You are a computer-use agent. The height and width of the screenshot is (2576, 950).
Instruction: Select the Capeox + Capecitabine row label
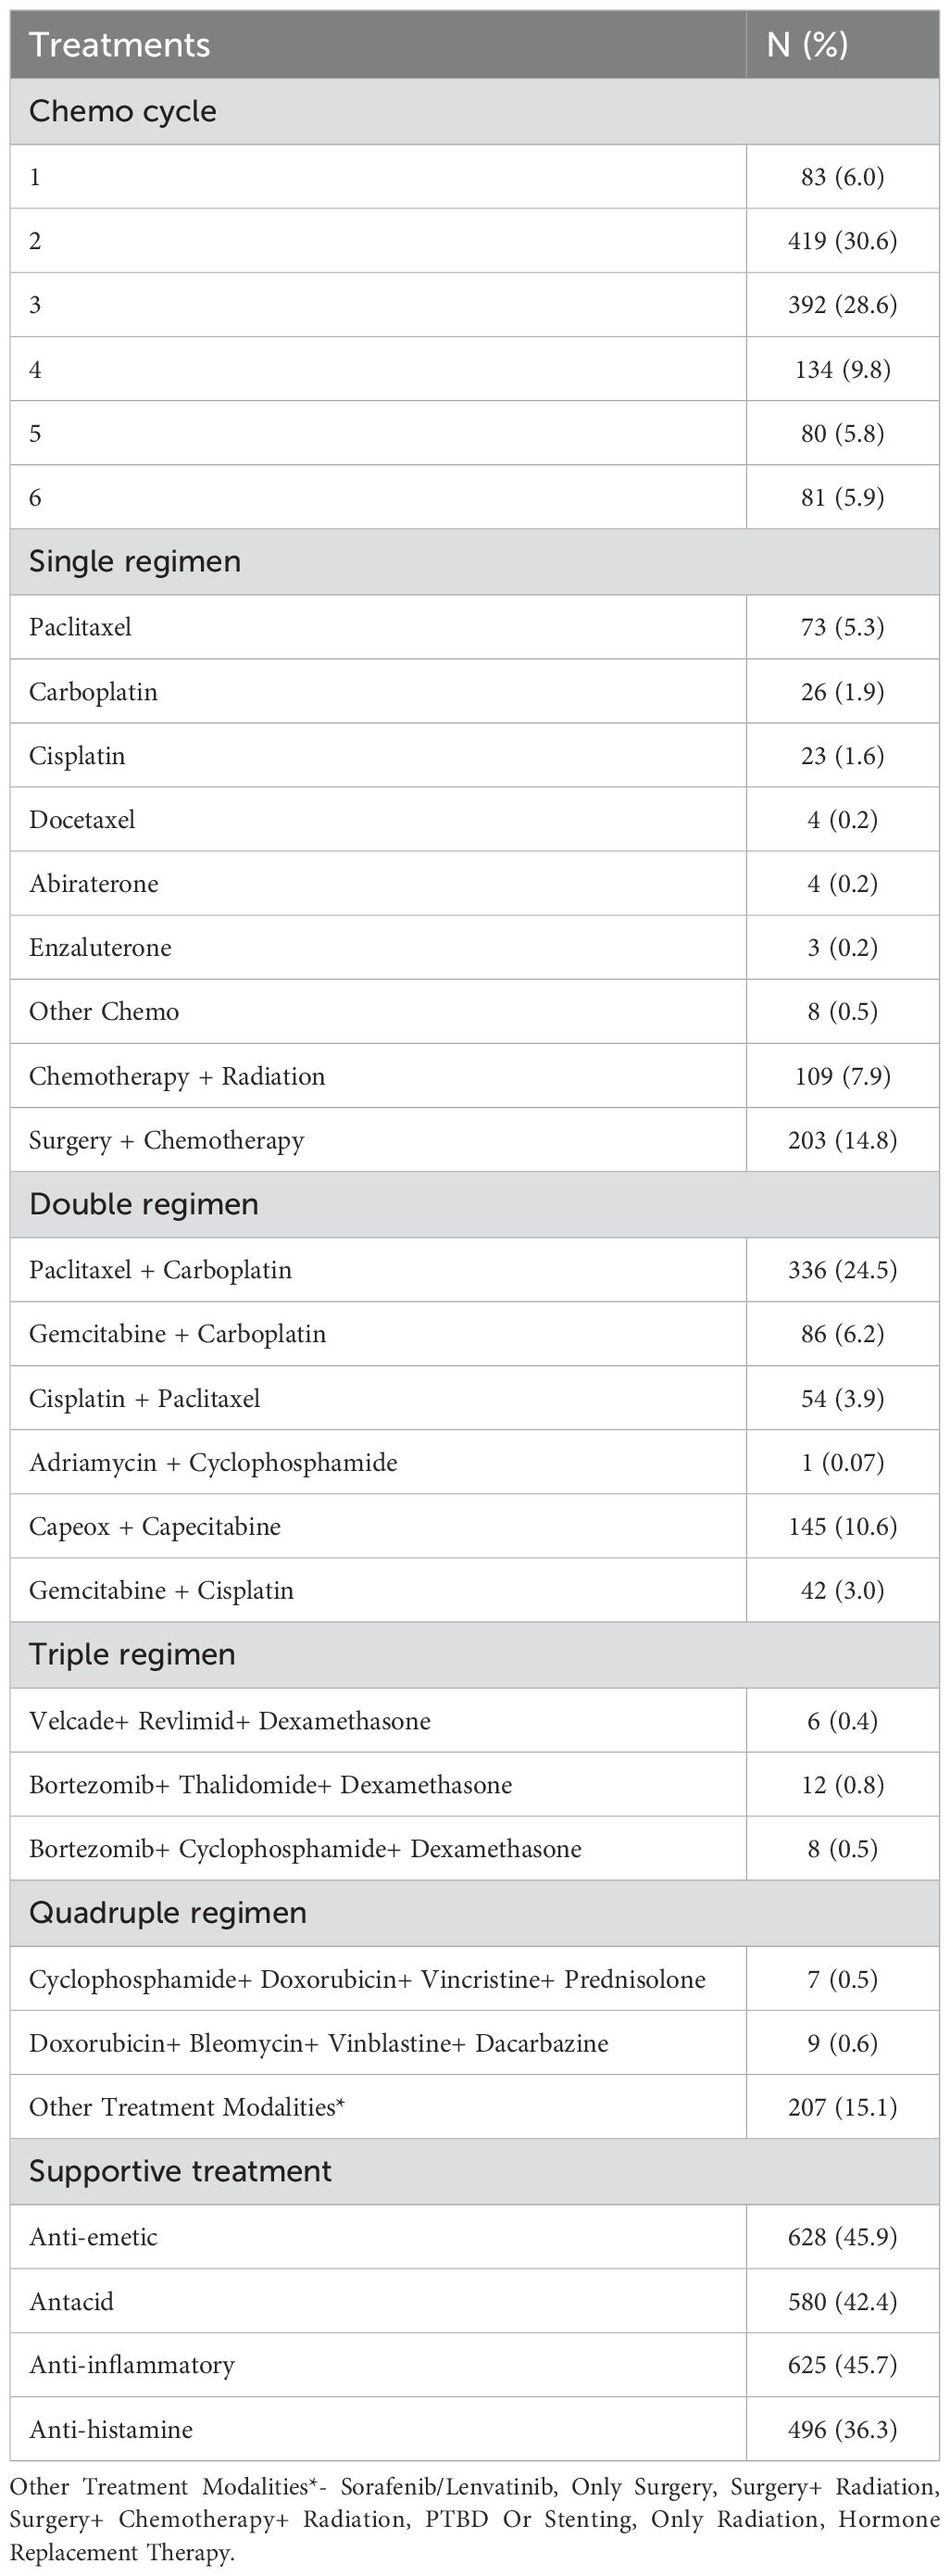coord(155,1527)
